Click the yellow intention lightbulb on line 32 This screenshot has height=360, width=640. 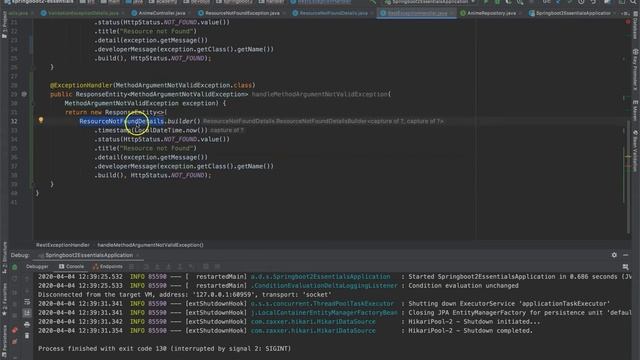coord(41,120)
